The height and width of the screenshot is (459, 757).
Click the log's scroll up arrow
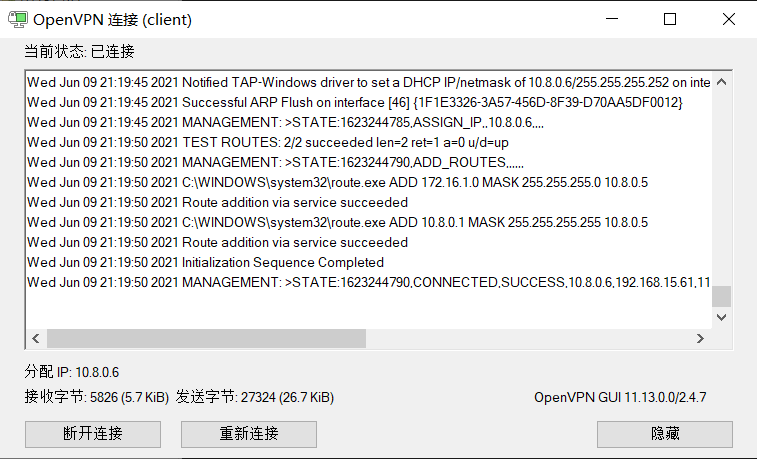[721, 82]
